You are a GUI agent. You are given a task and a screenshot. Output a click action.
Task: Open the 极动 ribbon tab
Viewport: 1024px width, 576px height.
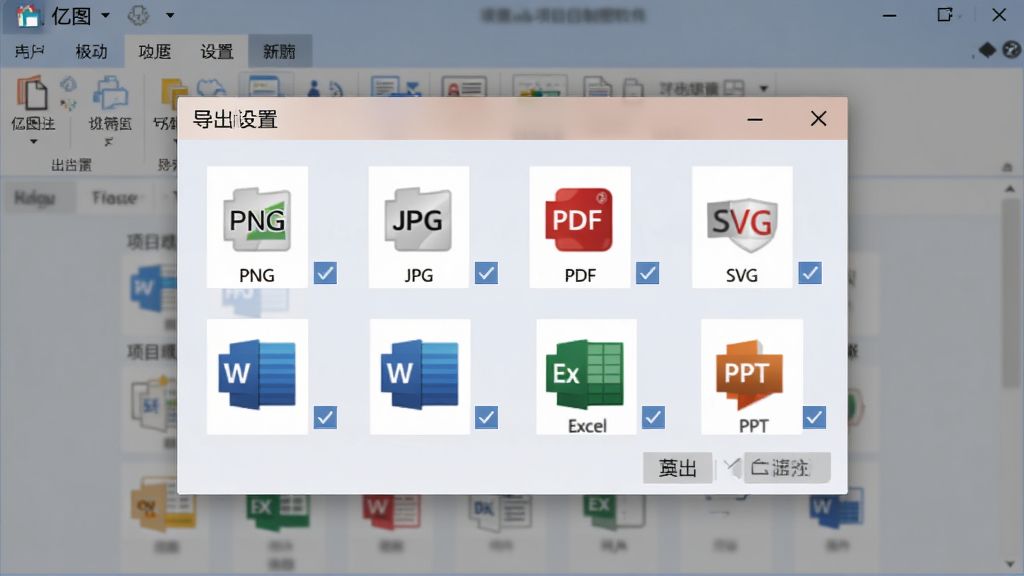pos(91,52)
